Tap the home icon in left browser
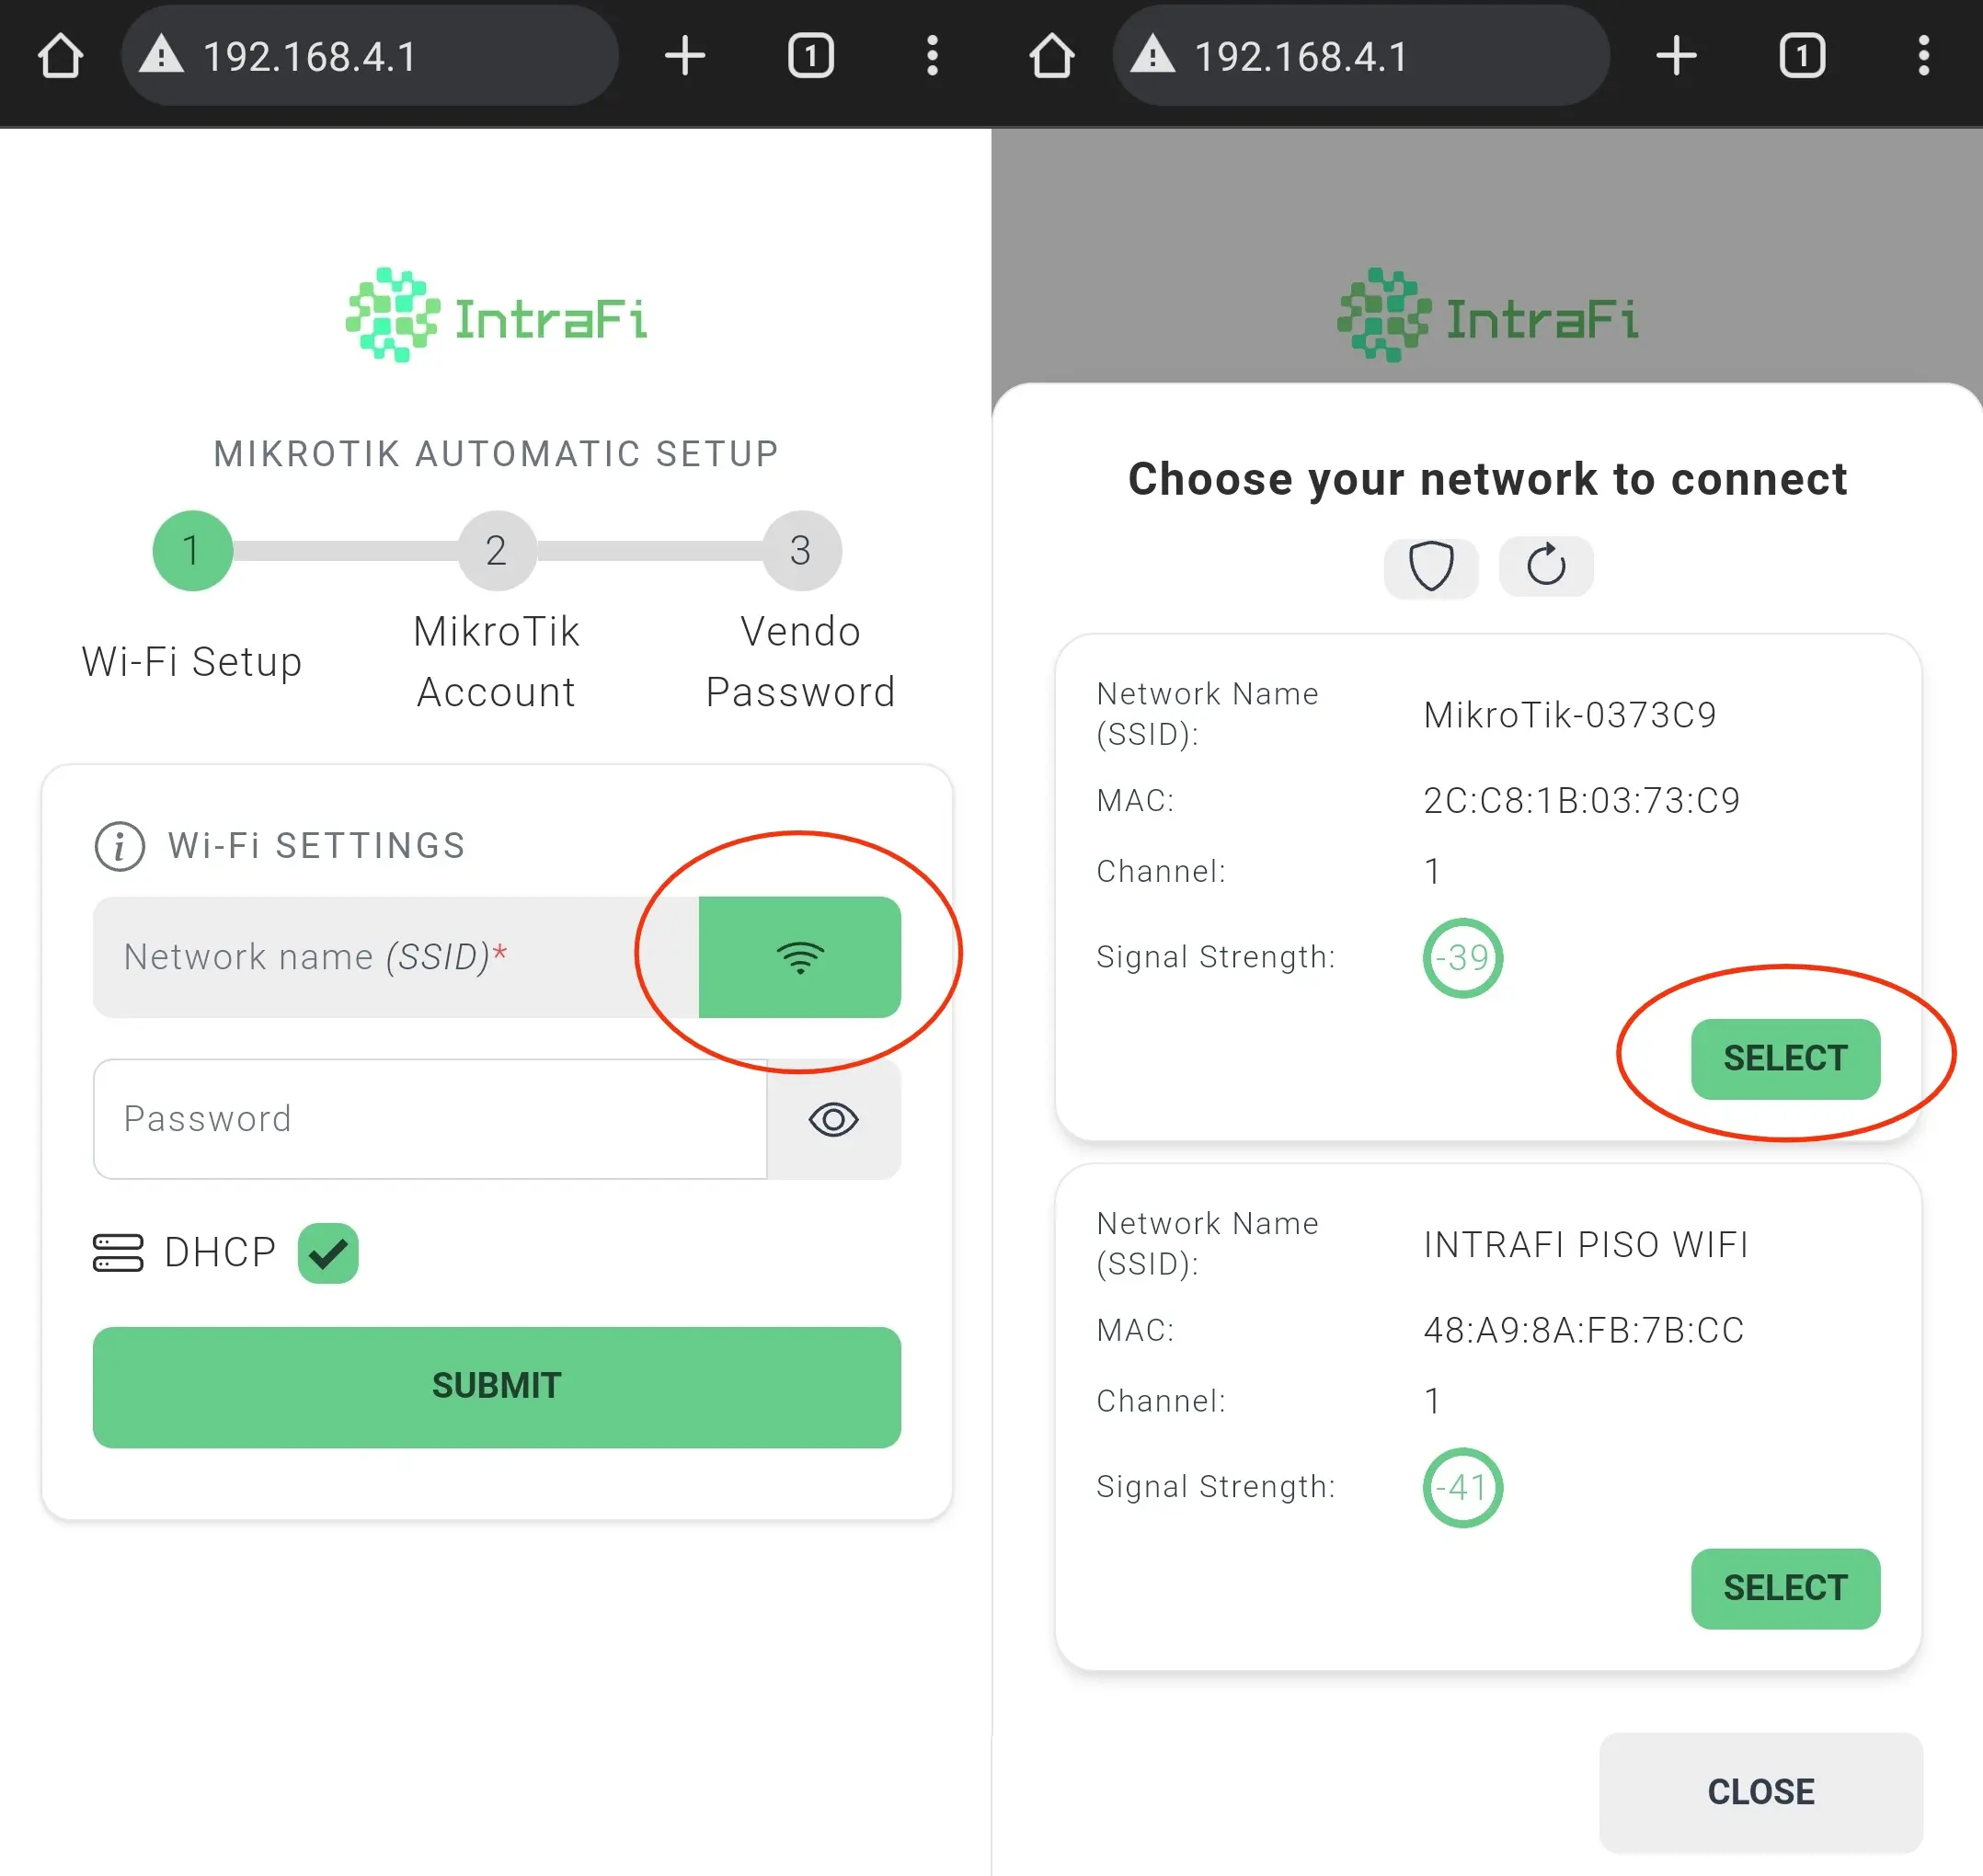Screen dimensions: 1983x1876 pos(60,56)
